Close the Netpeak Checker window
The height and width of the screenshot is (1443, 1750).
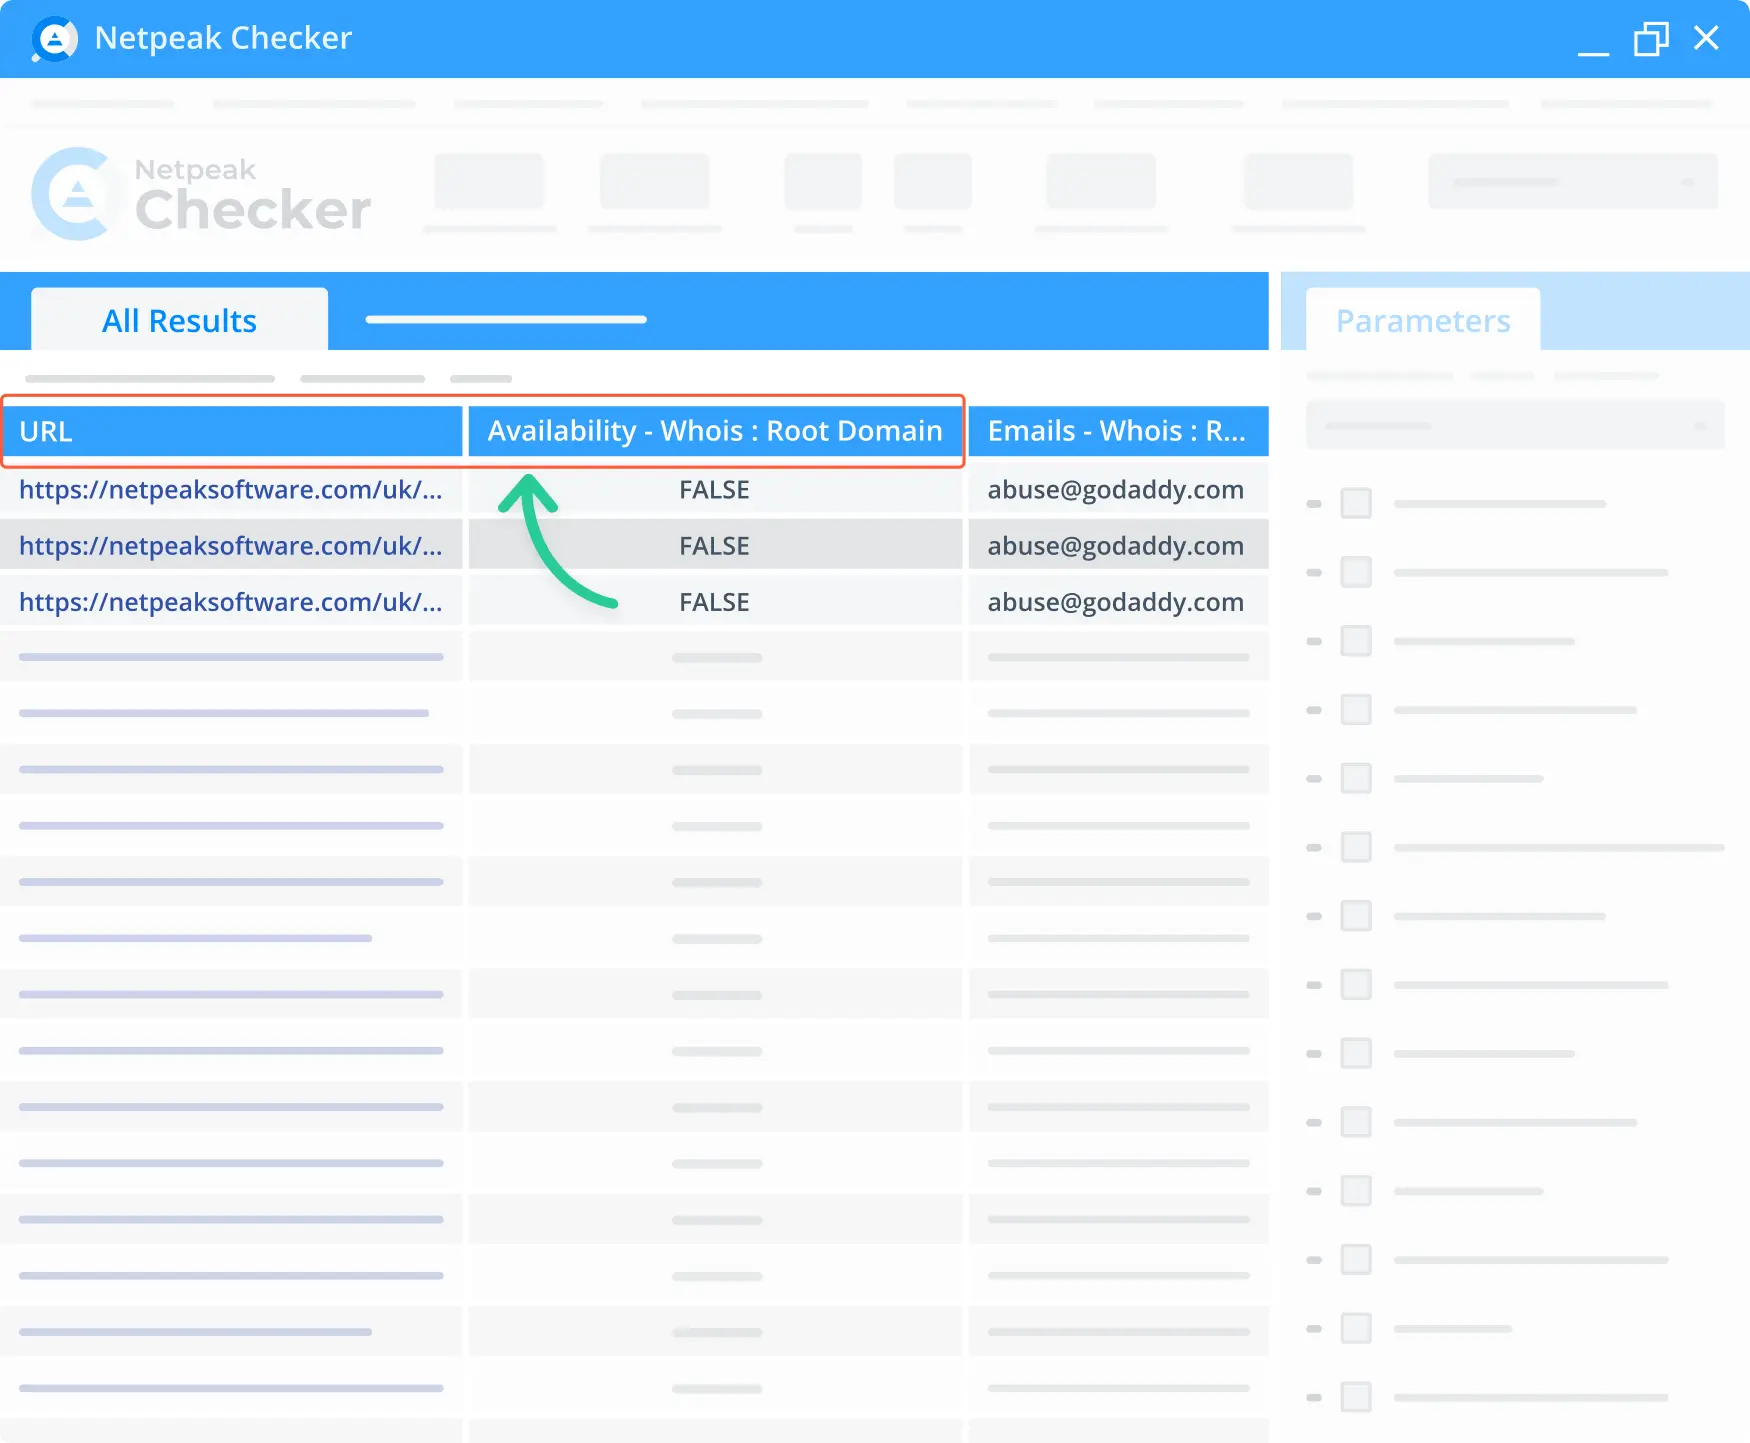(1706, 38)
